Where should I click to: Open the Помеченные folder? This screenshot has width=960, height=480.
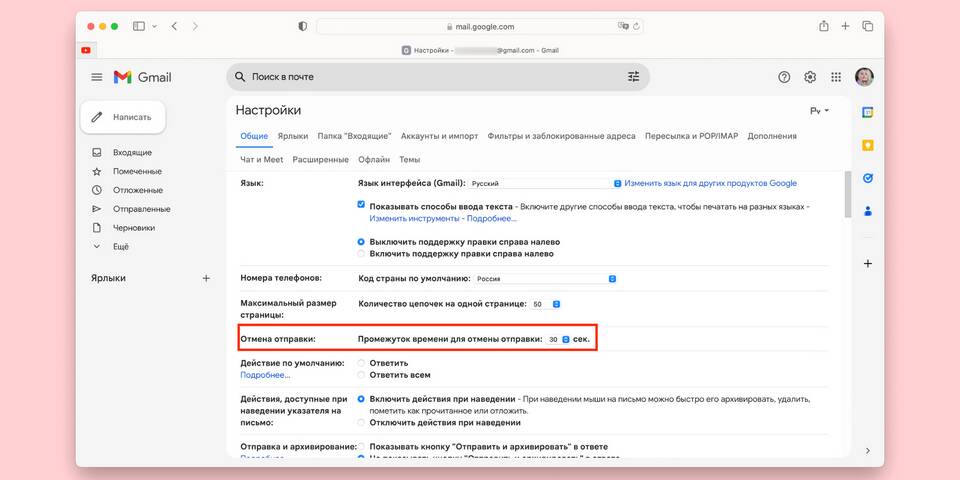pyautogui.click(x=137, y=171)
